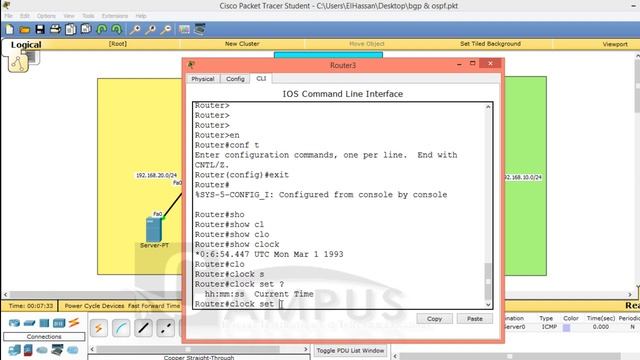Viewport: 640px width, 360px height.
Task: Open the drawing palette icon
Action: tap(184, 29)
